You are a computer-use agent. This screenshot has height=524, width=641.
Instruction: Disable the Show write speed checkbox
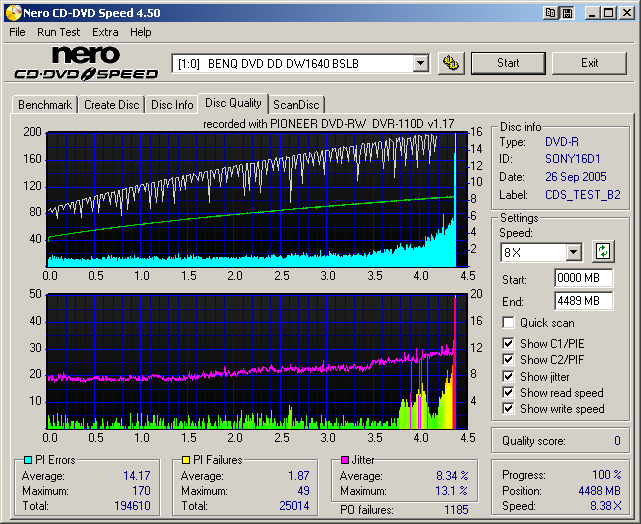pos(508,409)
